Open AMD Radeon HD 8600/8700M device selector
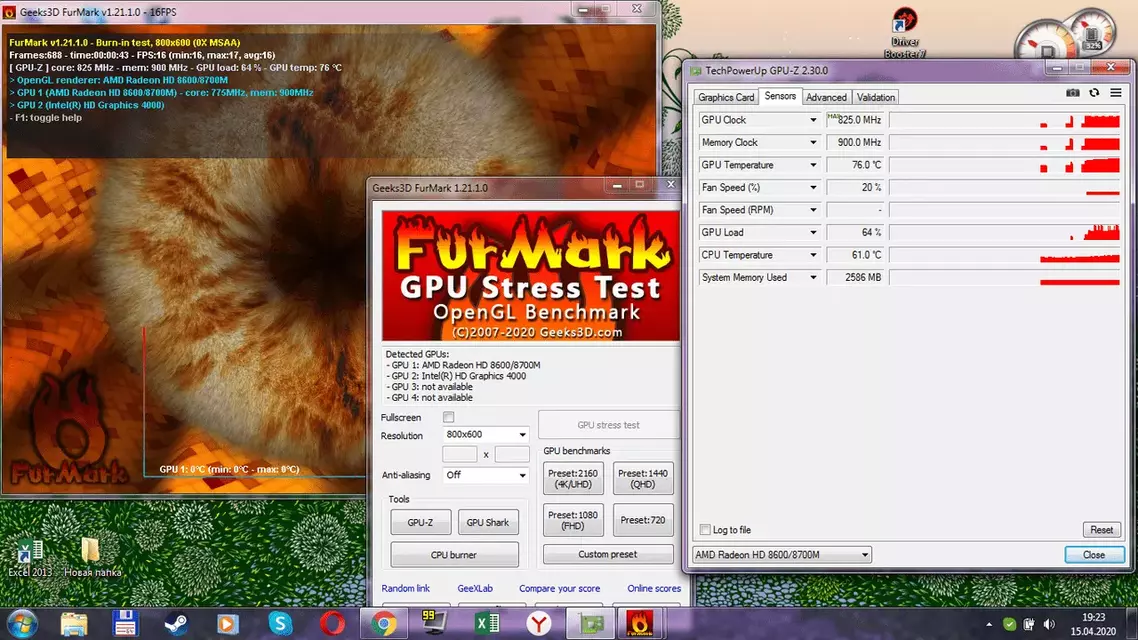1138x640 pixels. click(782, 554)
